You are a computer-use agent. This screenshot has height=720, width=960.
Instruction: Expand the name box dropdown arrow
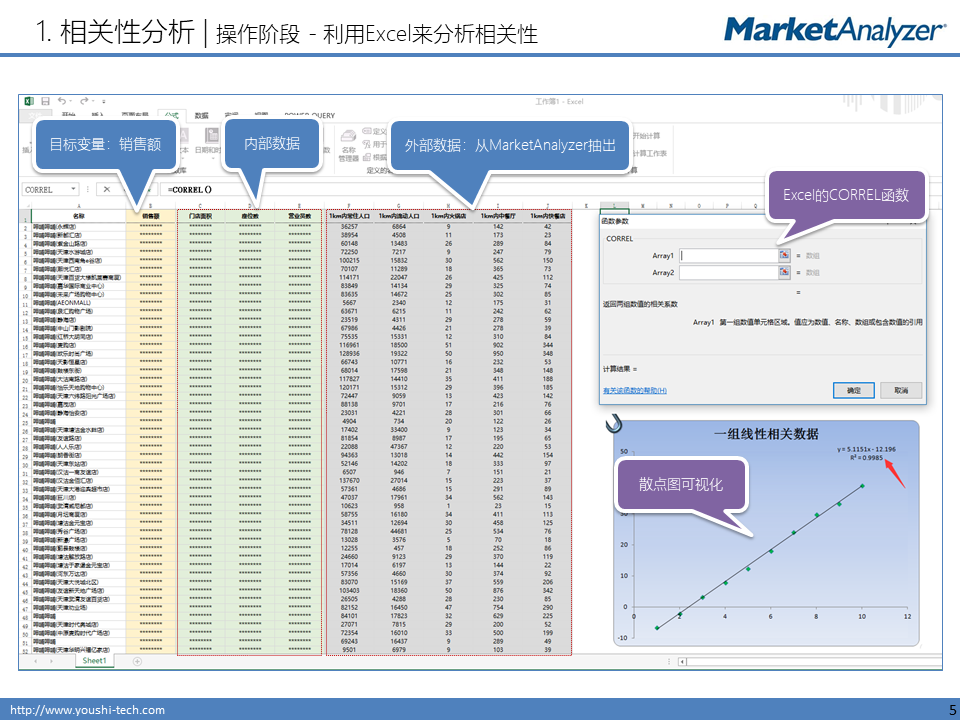(73, 190)
